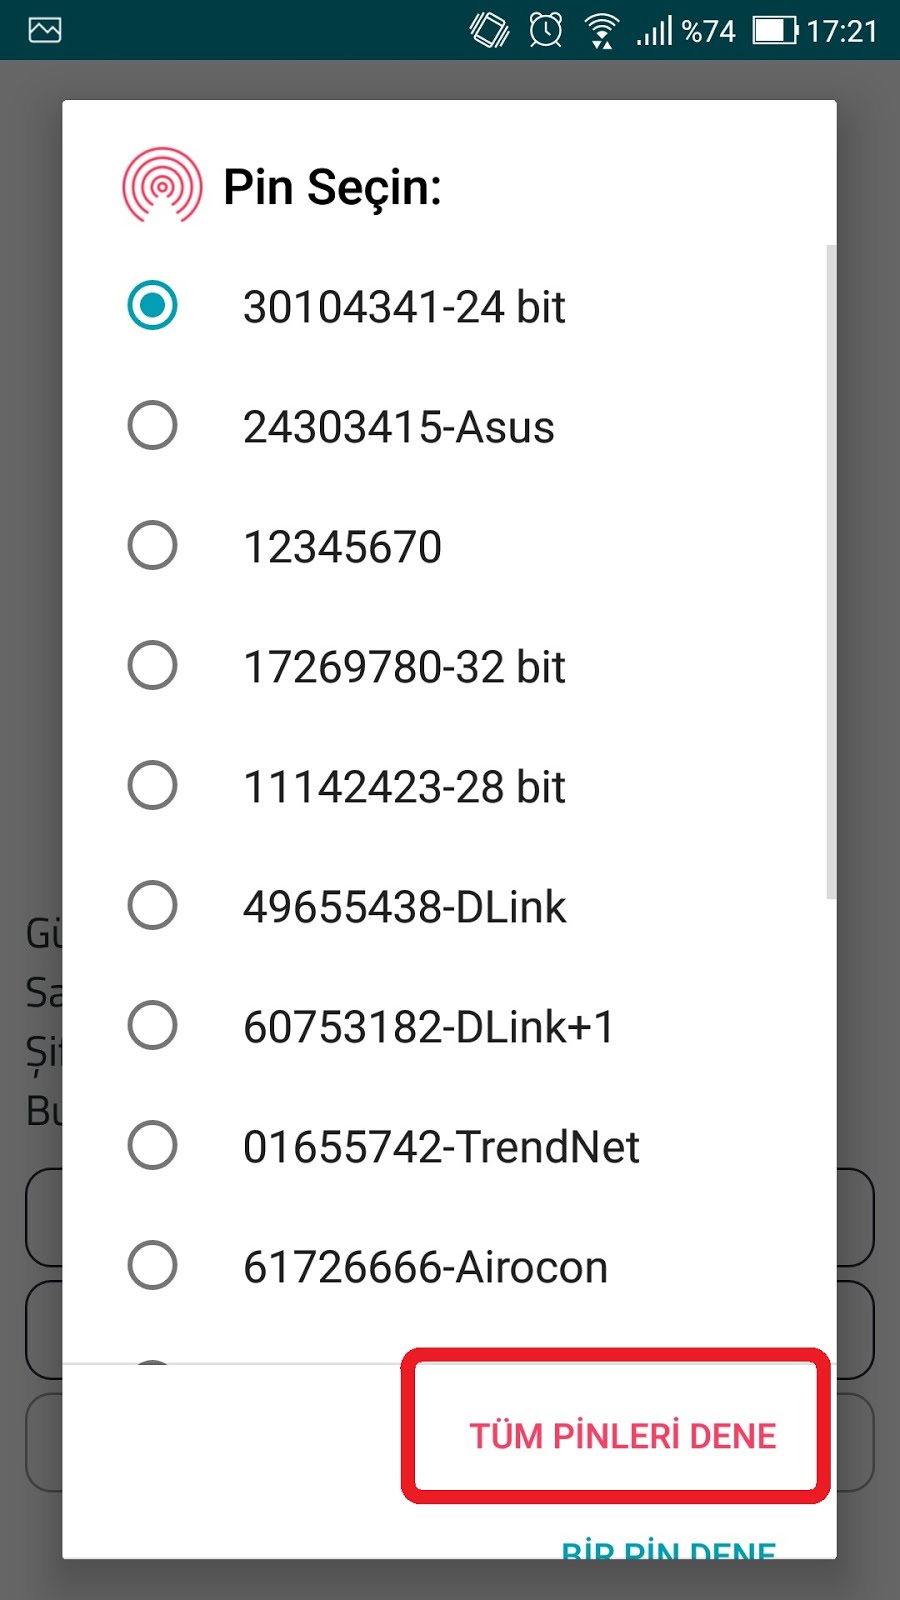Select the 24303415-Asus pin option
The height and width of the screenshot is (1600, 900).
pos(153,426)
